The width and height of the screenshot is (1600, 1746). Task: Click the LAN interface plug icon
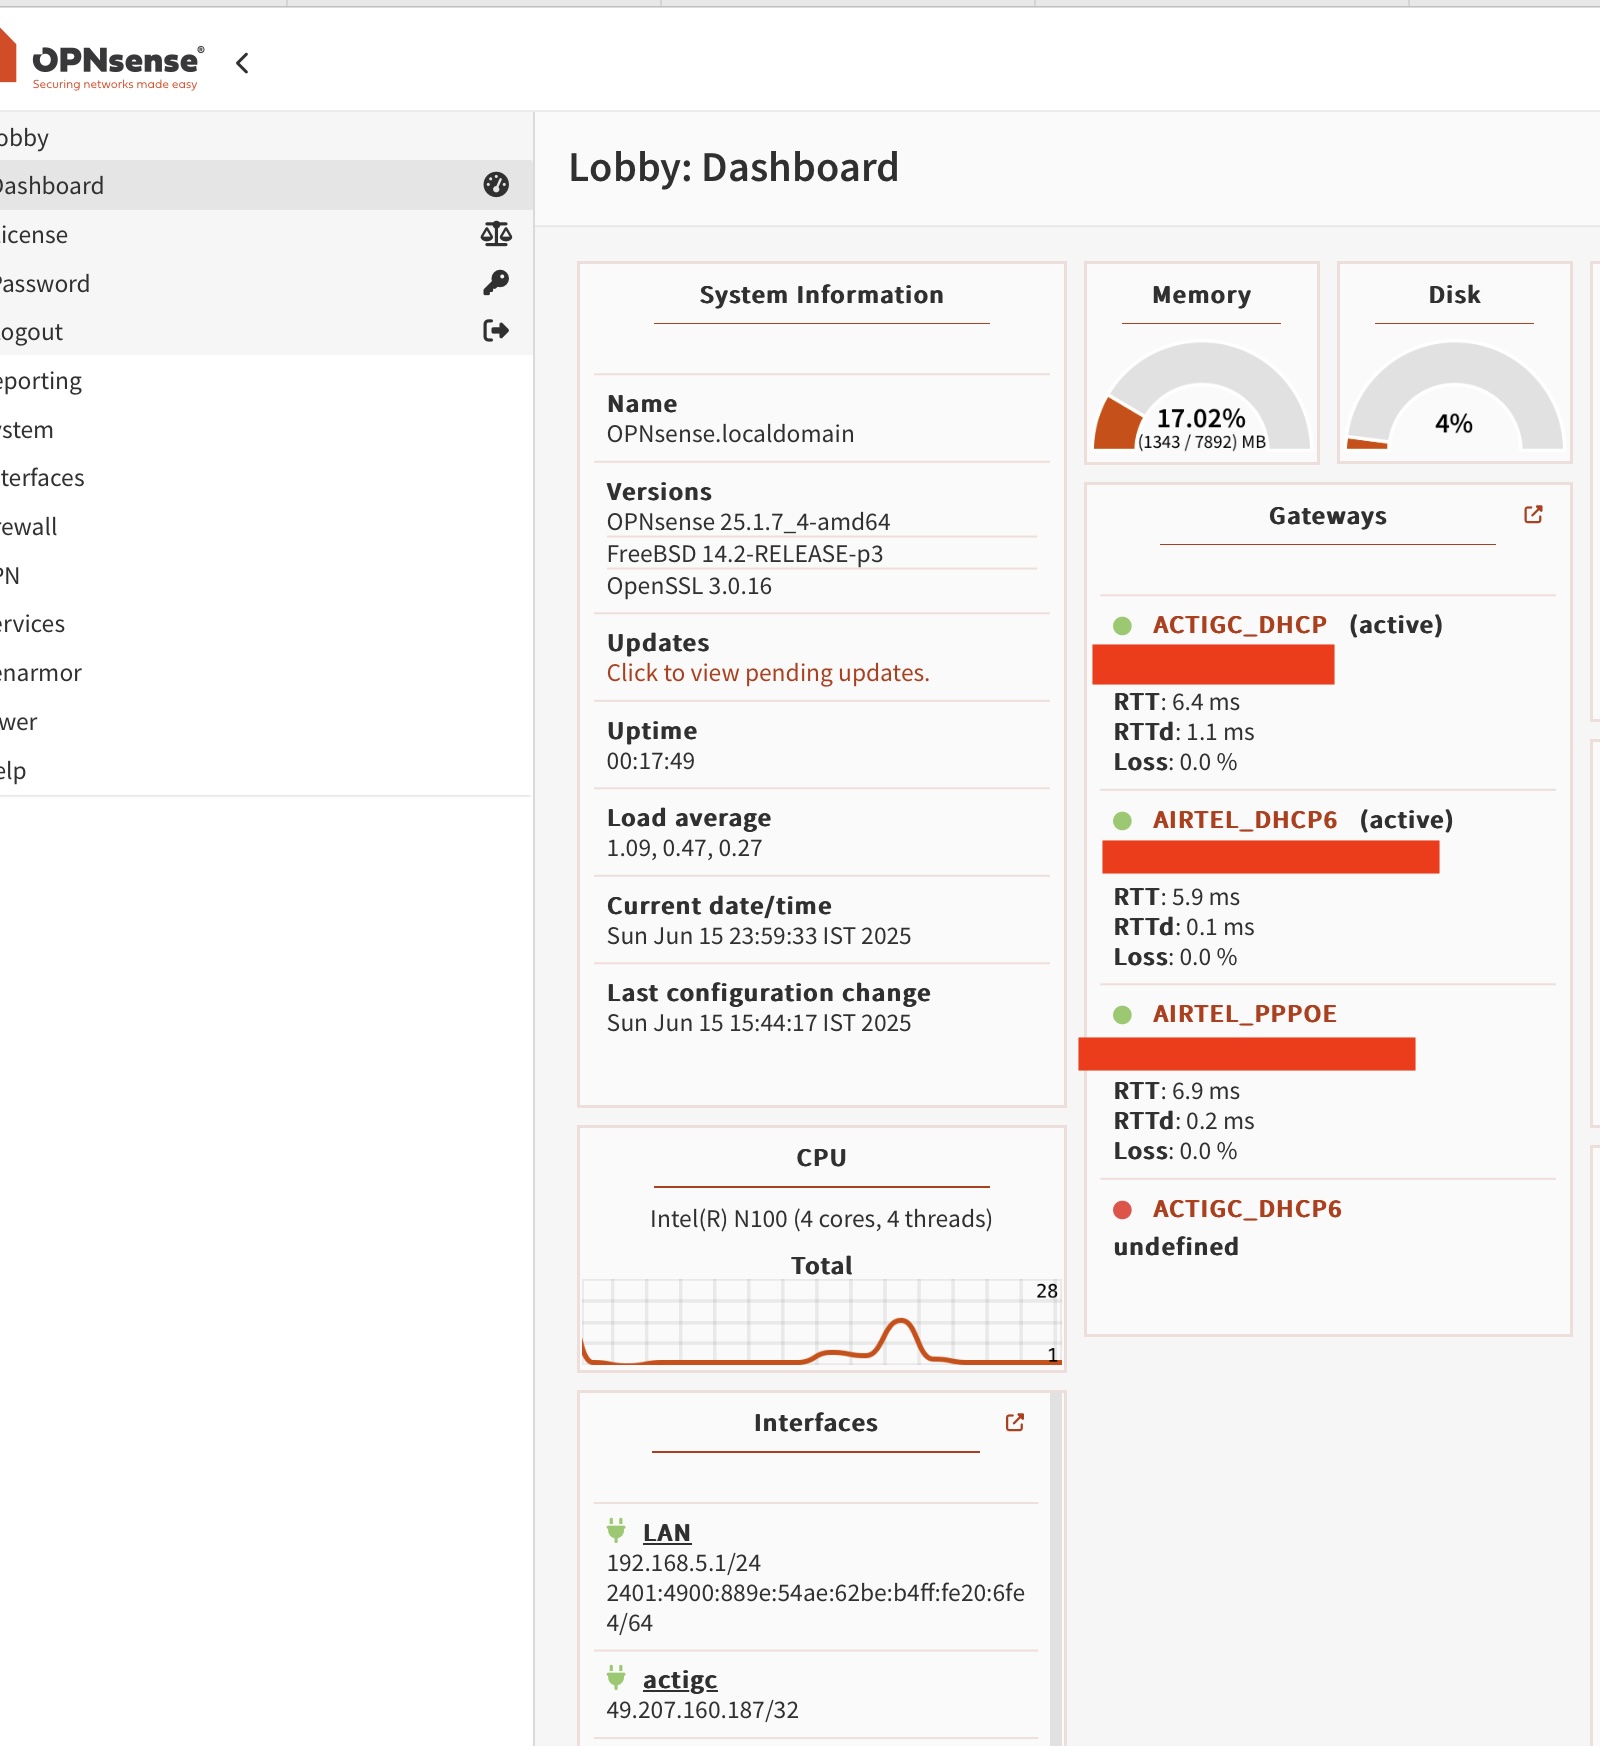[616, 1531]
